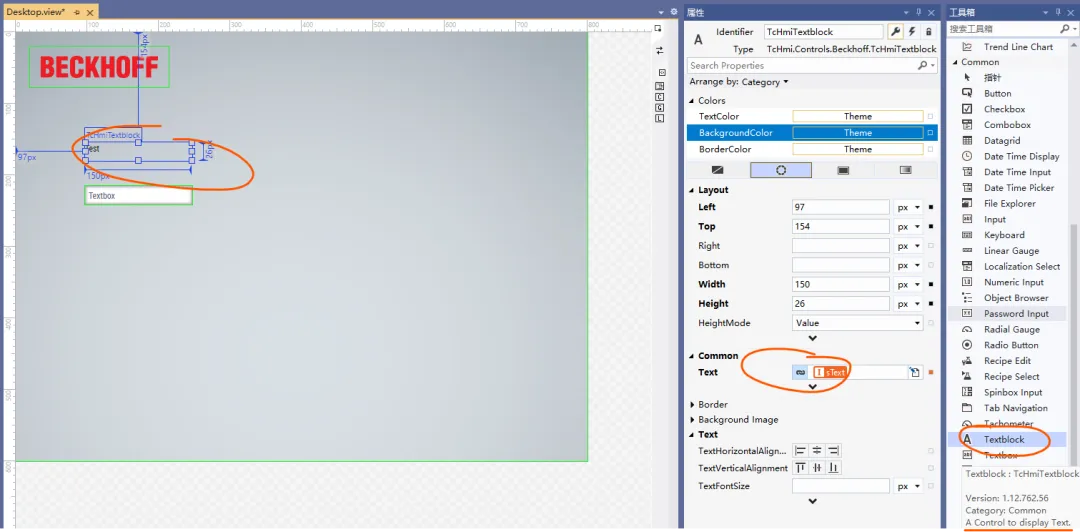Select the solid color brush tab

point(781,170)
